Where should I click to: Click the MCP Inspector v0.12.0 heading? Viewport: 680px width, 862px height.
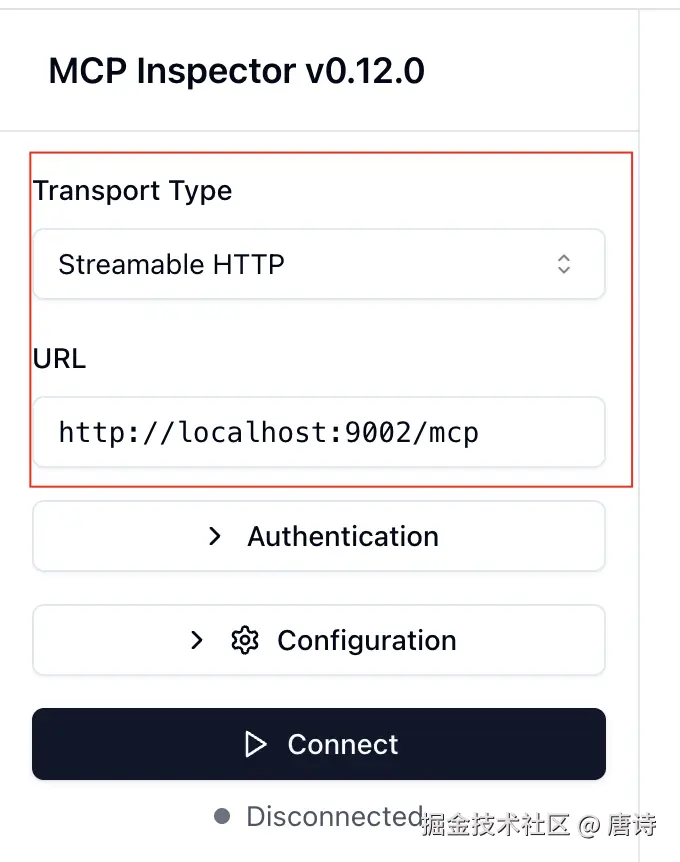(x=236, y=71)
